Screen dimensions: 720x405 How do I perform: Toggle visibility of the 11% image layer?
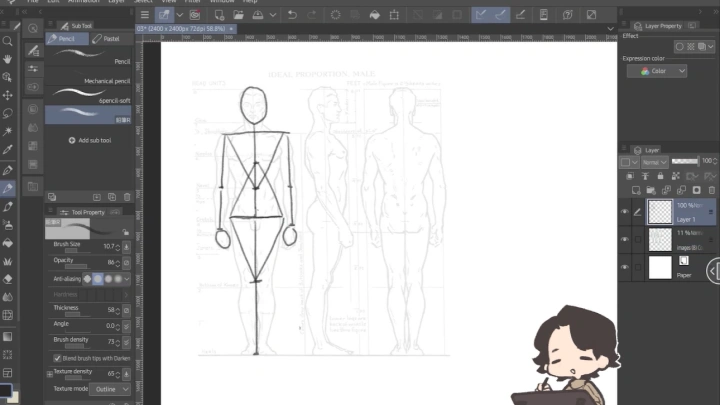[625, 239]
